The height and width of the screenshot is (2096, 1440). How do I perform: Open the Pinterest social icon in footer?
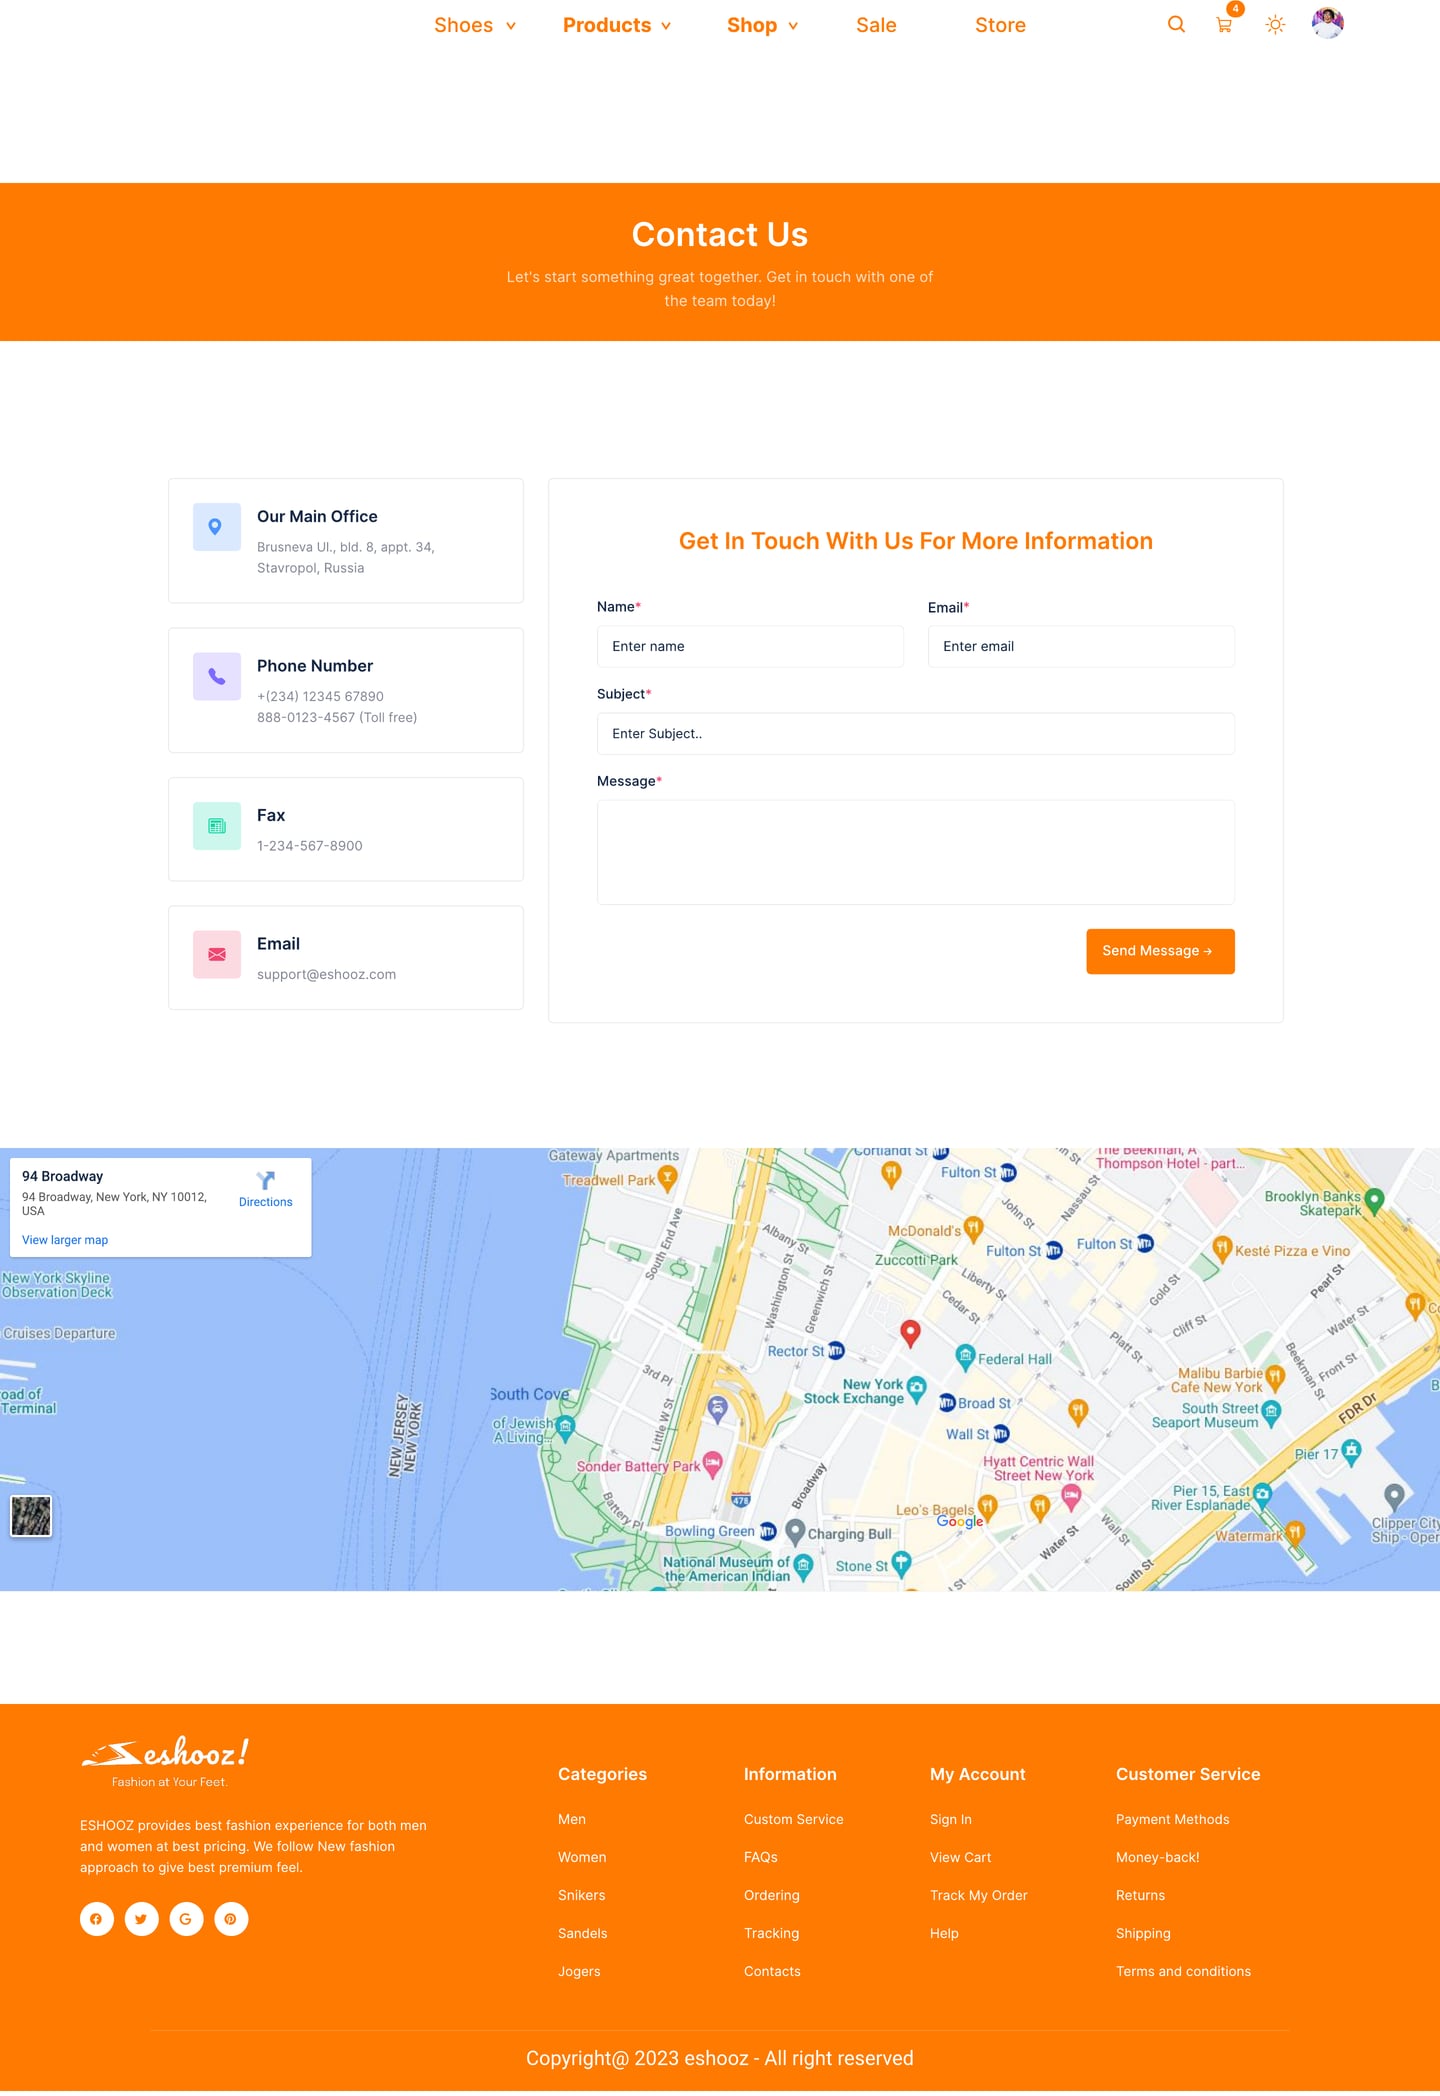(231, 1919)
